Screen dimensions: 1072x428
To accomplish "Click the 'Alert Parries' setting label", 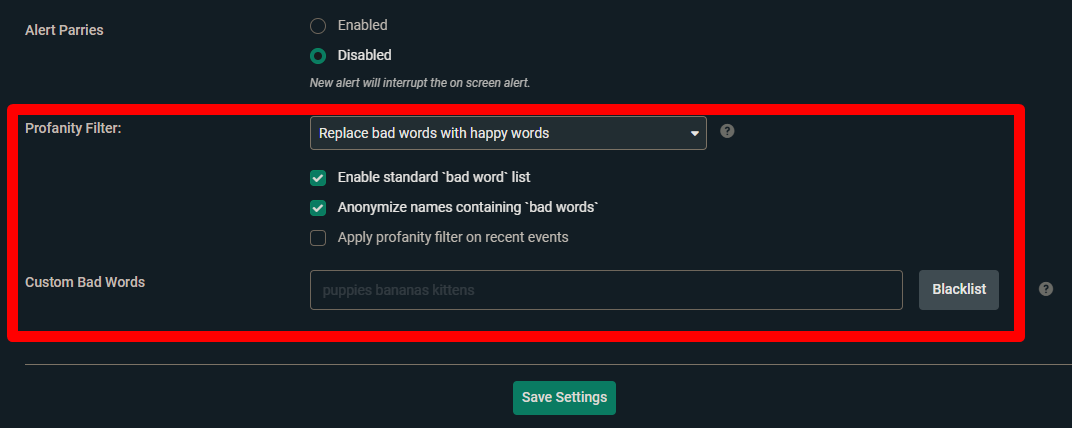I will tap(64, 30).
